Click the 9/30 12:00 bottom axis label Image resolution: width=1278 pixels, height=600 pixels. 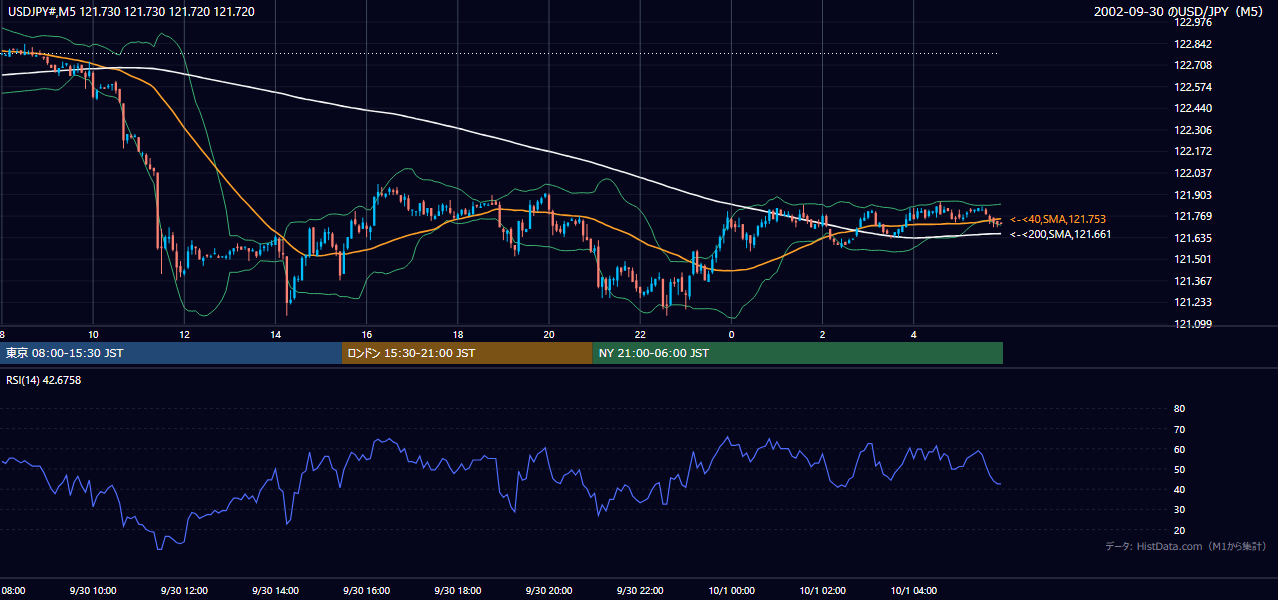pos(184,591)
